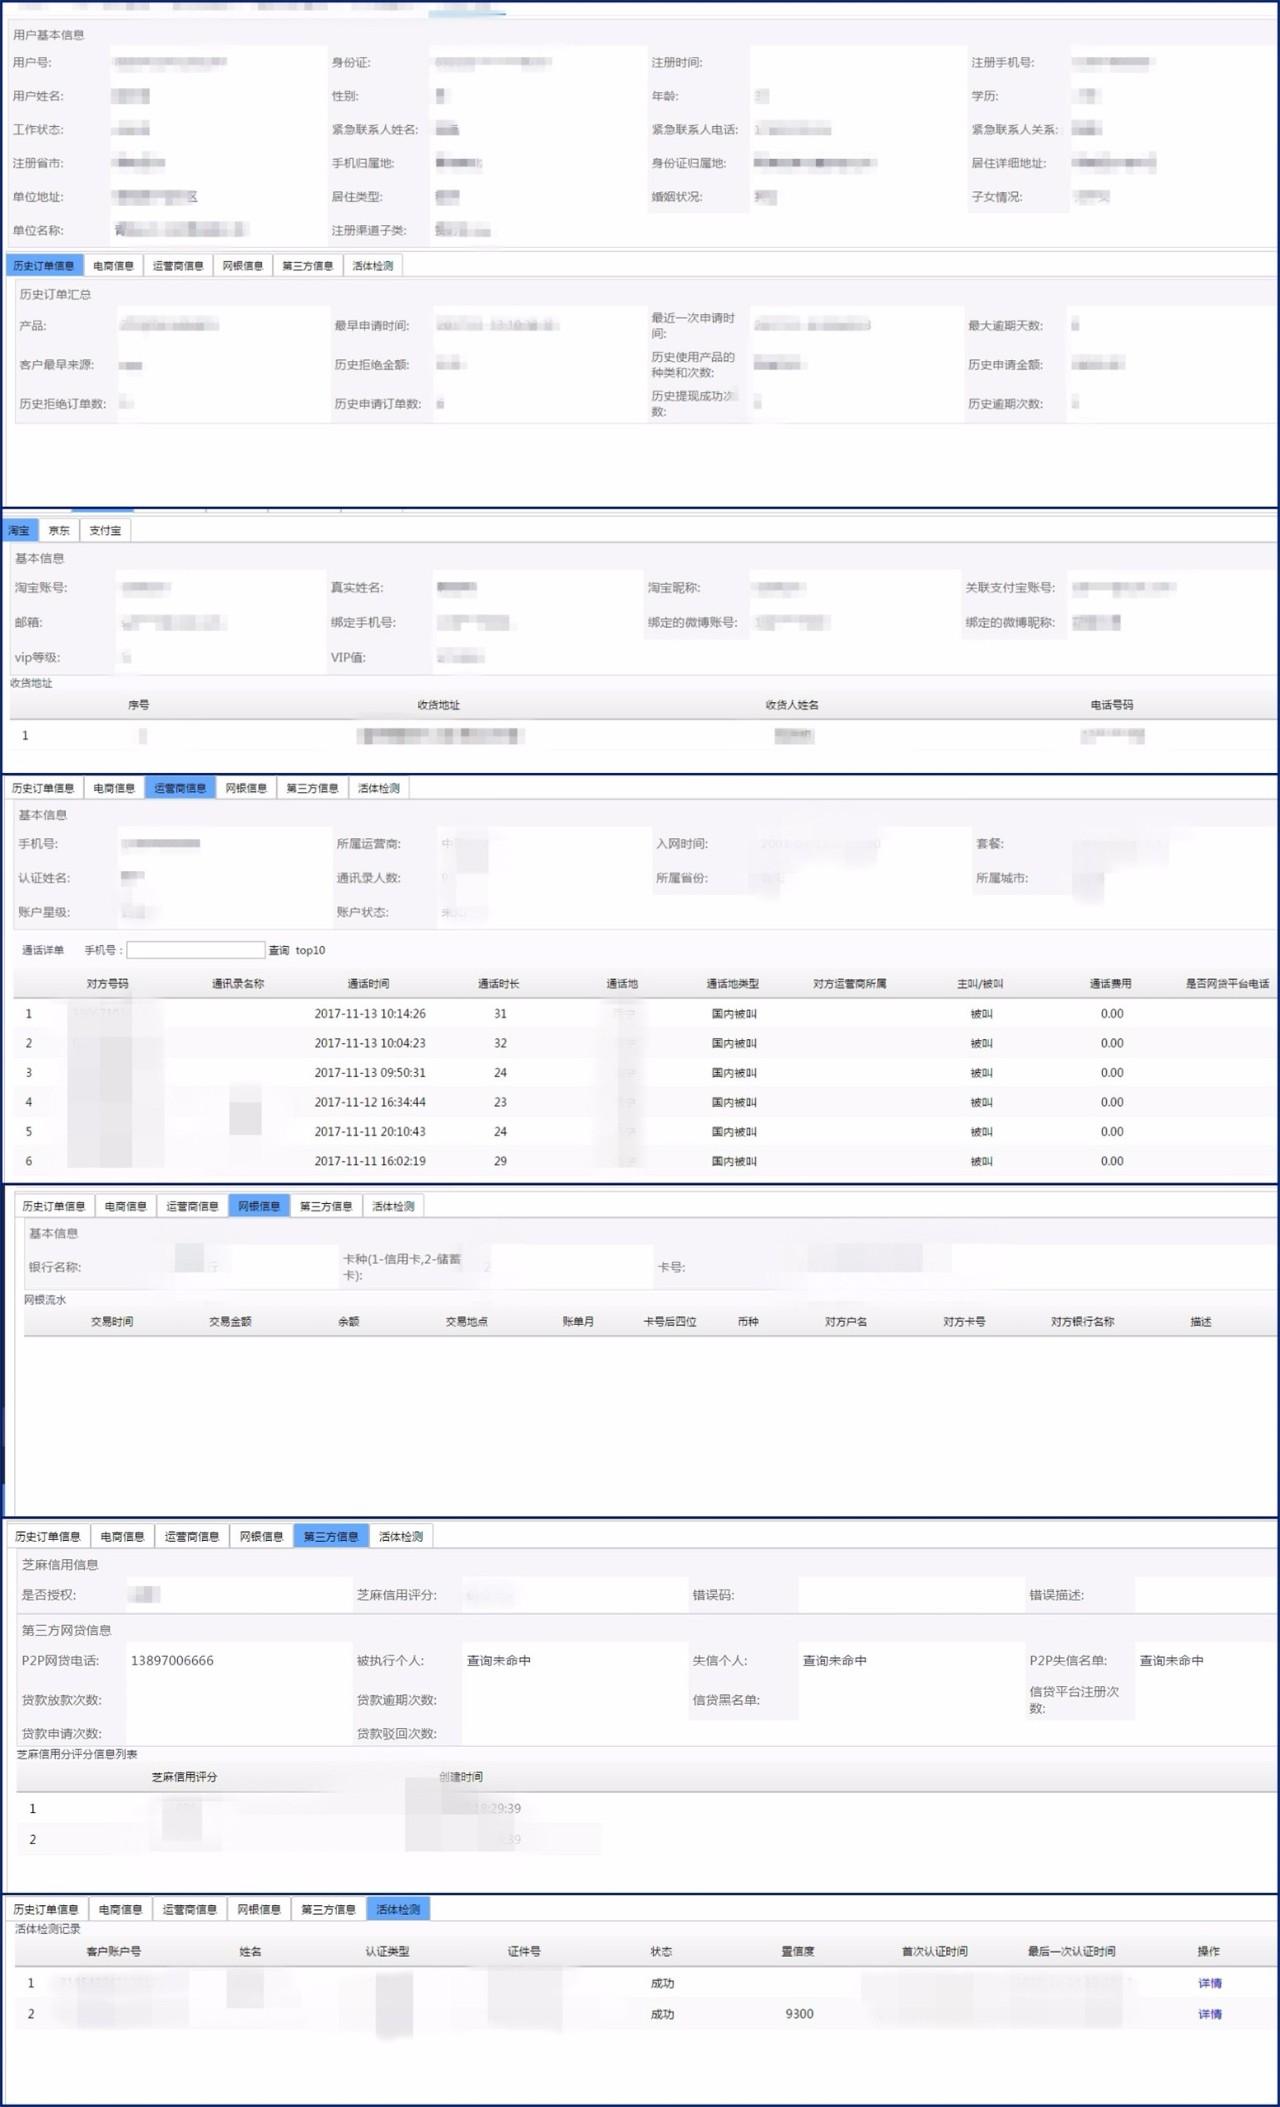Click the 通话地类型 column header
This screenshot has width=1280, height=2107.
coord(733,984)
